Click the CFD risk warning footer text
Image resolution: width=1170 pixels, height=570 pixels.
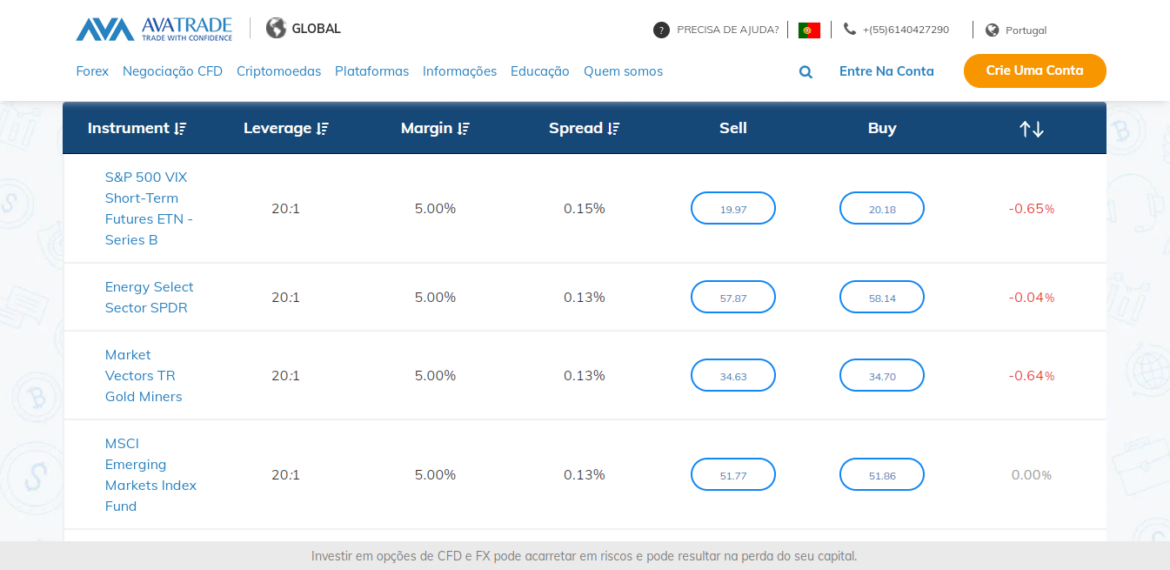pos(584,557)
